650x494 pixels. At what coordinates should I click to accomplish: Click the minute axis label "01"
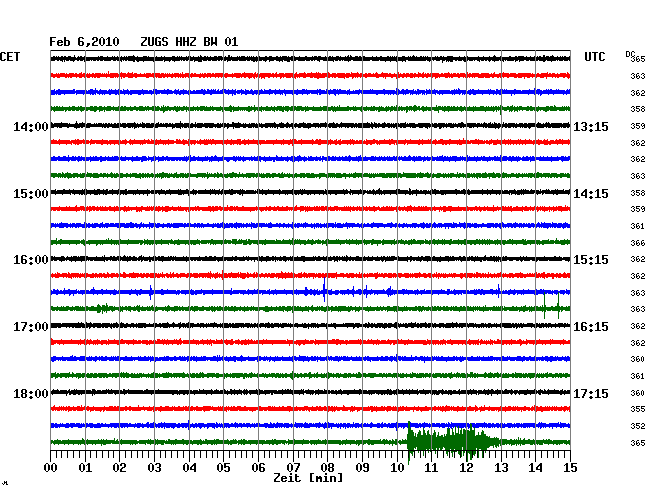[85, 467]
